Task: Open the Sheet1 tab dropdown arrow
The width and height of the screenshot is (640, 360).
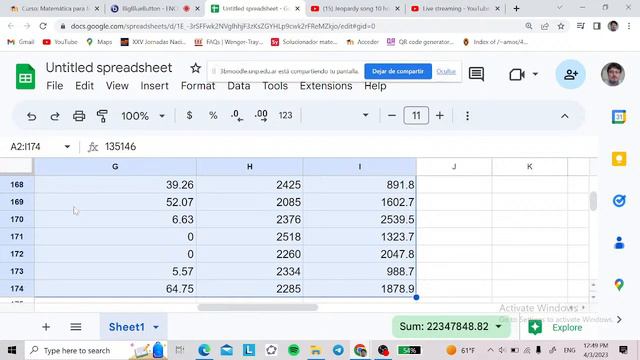Action: point(156,327)
